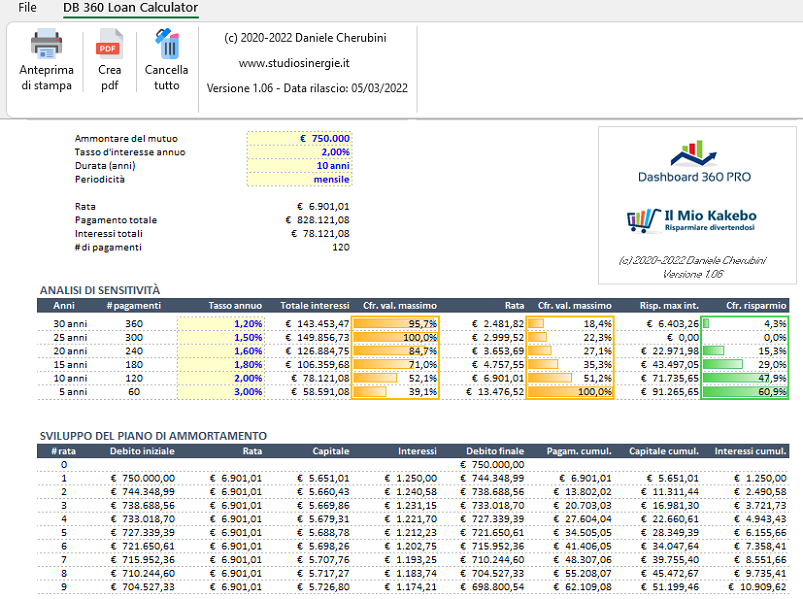This screenshot has height=599, width=803.
Task: Select the 360 payments cell
Action: coord(134,324)
